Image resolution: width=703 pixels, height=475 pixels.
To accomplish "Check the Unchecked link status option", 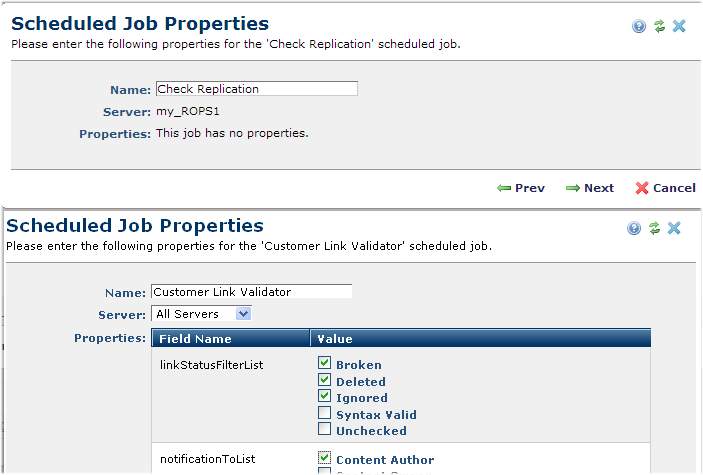I will click(x=324, y=430).
